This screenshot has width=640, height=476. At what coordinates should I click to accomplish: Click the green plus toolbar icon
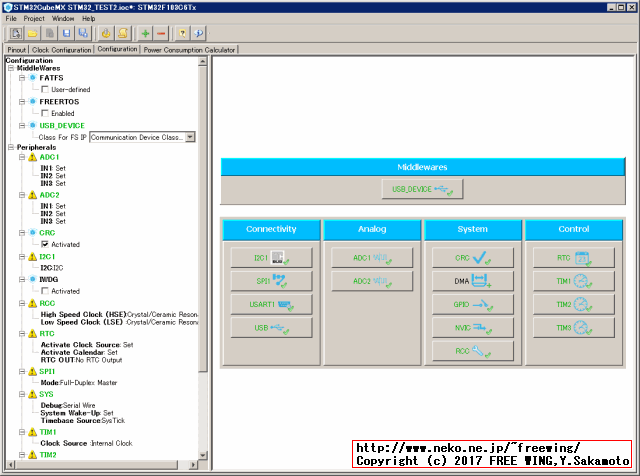145,33
